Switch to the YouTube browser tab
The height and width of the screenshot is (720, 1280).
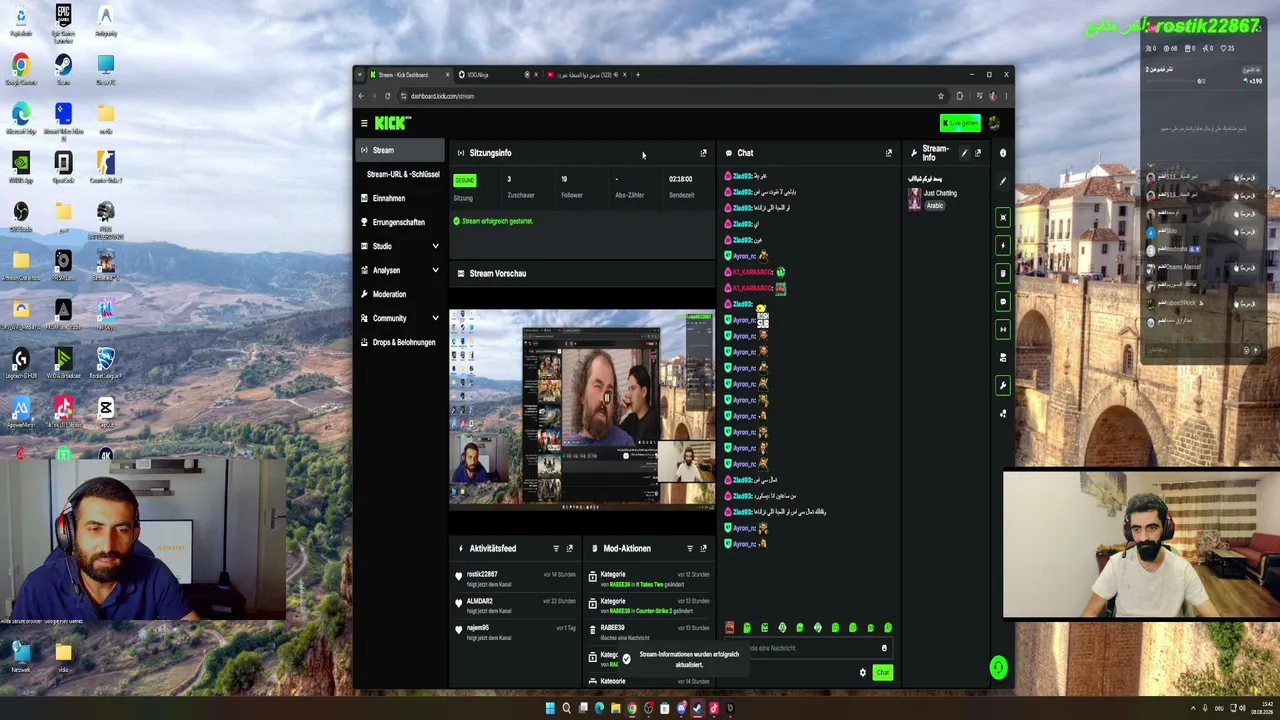pyautogui.click(x=585, y=74)
